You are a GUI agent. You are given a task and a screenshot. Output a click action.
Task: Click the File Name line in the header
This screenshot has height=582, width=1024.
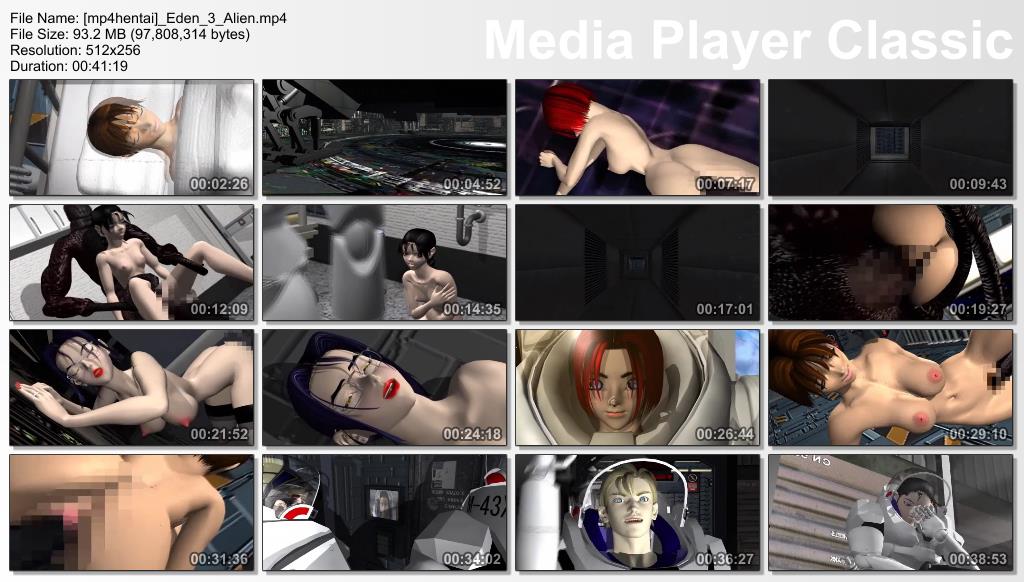[x=148, y=18]
